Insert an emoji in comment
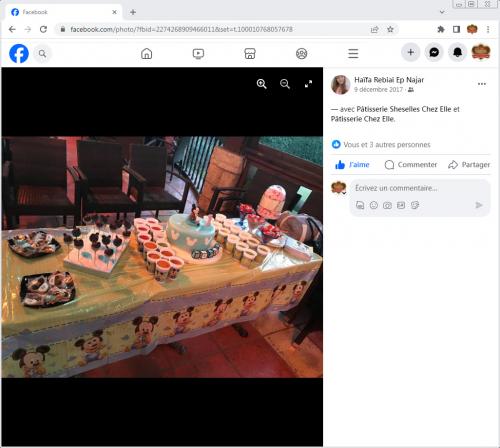 (374, 205)
